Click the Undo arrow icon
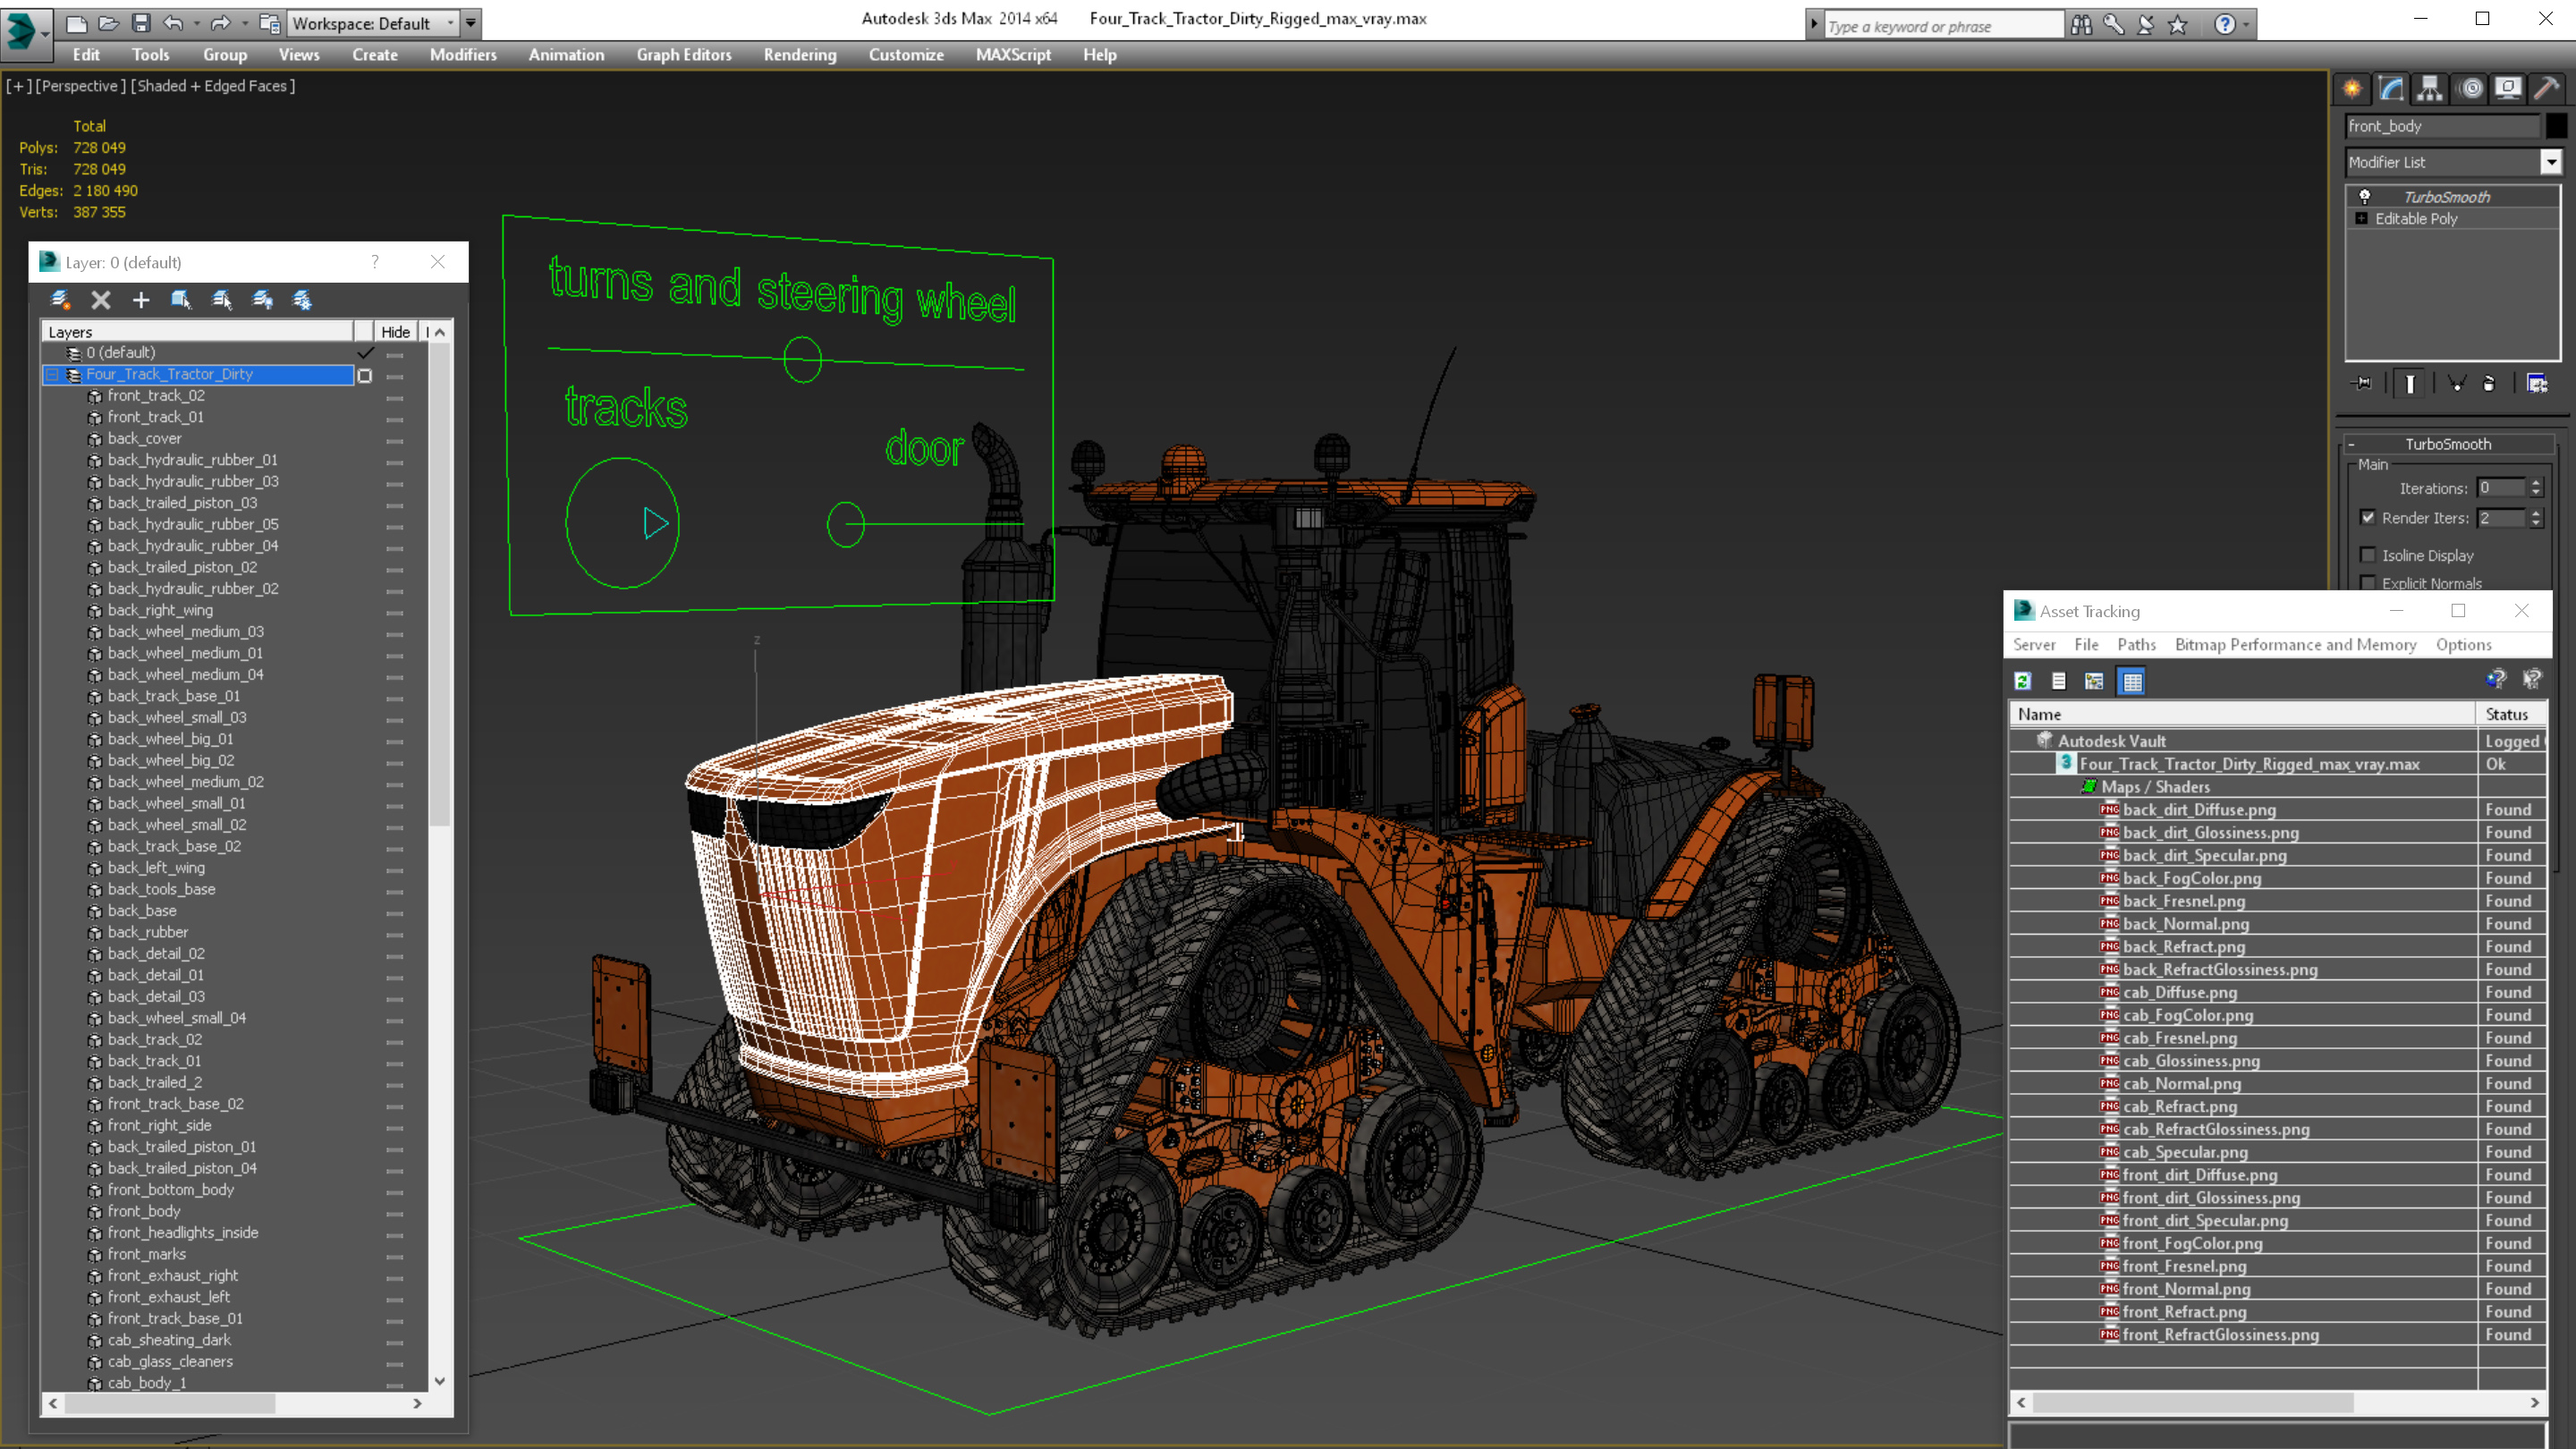The height and width of the screenshot is (1449, 2576). [x=173, y=23]
